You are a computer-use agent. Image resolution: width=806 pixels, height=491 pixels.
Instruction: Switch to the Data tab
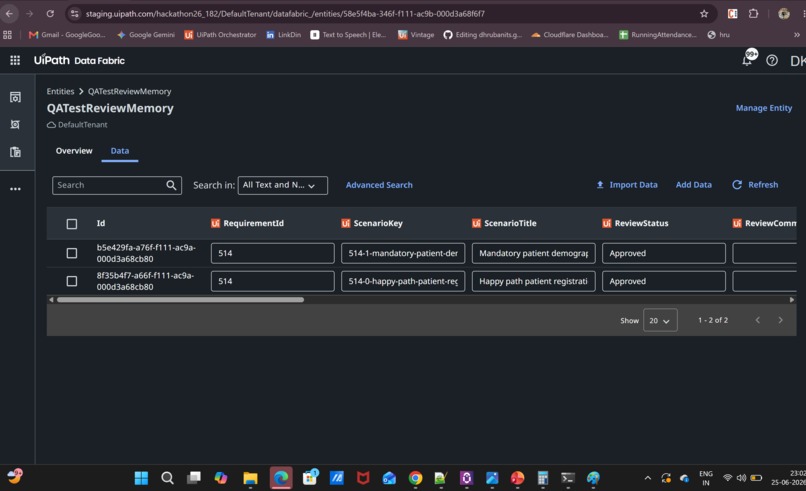120,151
